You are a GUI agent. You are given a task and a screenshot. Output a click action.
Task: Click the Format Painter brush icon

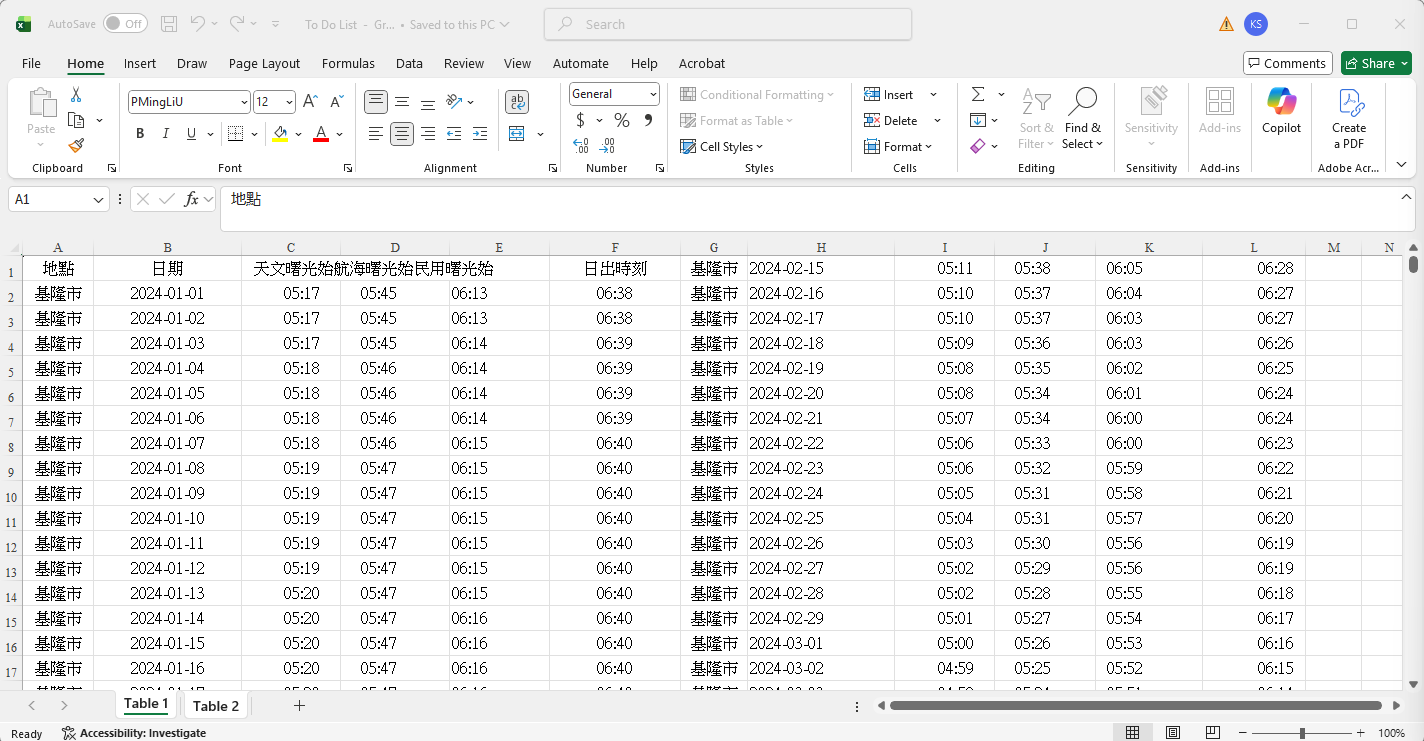(76, 146)
